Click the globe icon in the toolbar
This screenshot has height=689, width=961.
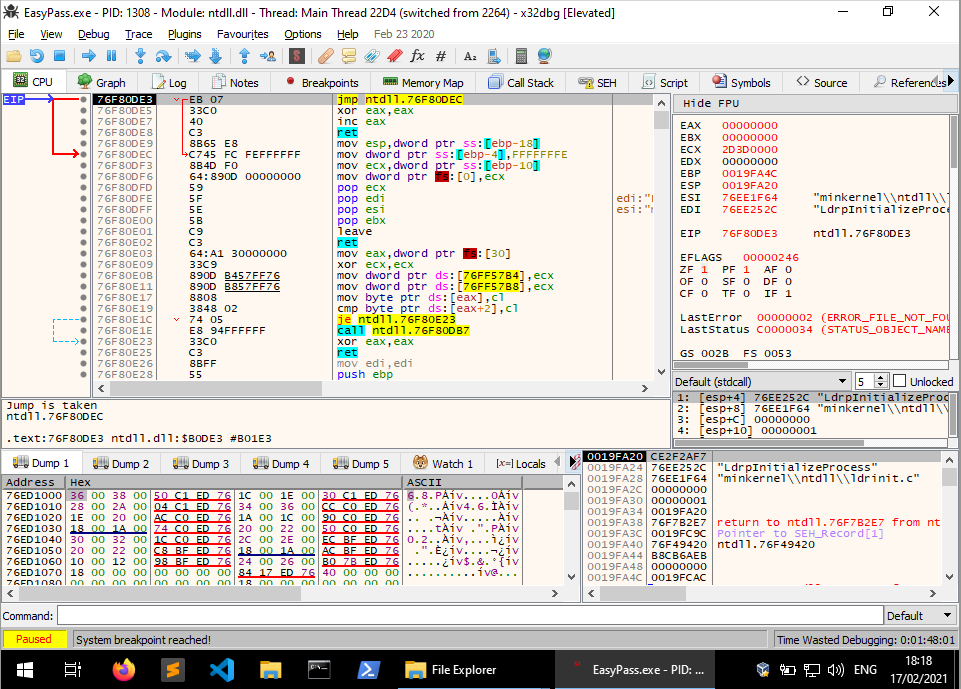pos(544,56)
